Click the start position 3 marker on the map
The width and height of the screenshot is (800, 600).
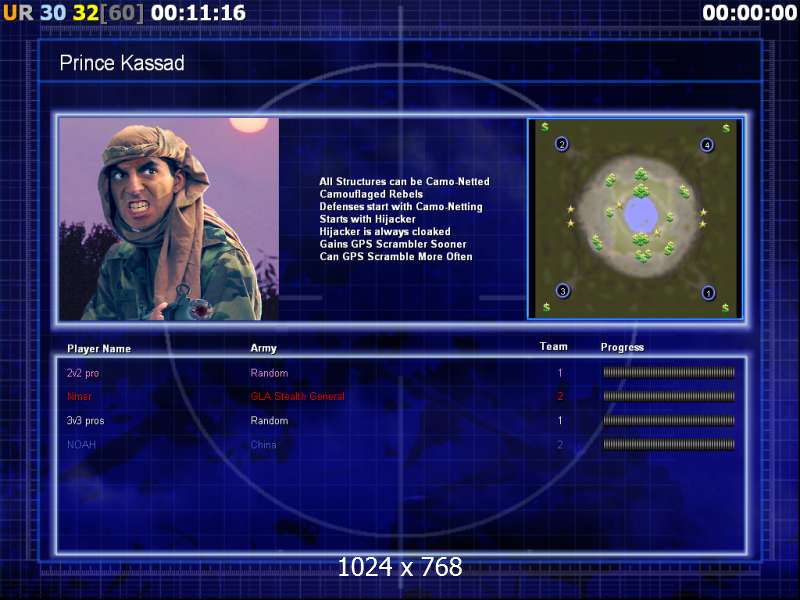563,291
